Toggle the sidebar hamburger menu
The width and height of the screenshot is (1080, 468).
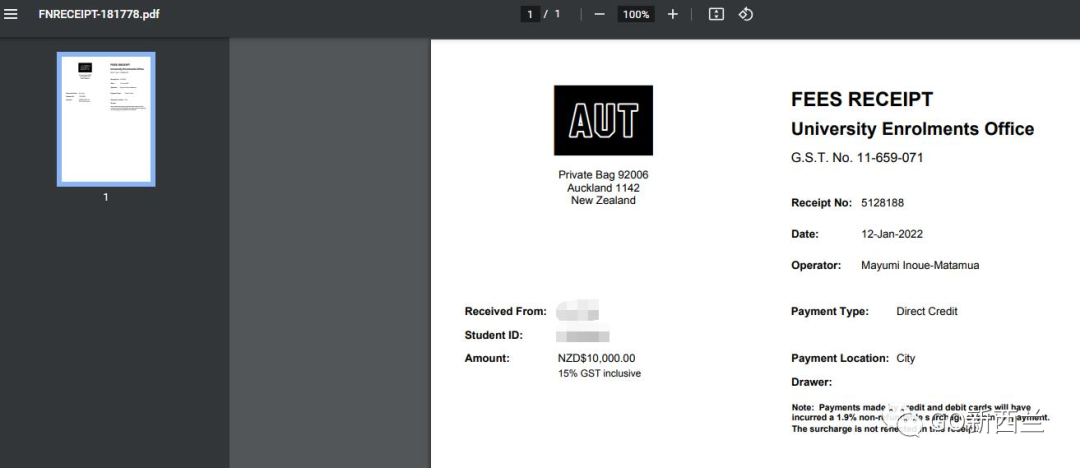click(x=11, y=14)
